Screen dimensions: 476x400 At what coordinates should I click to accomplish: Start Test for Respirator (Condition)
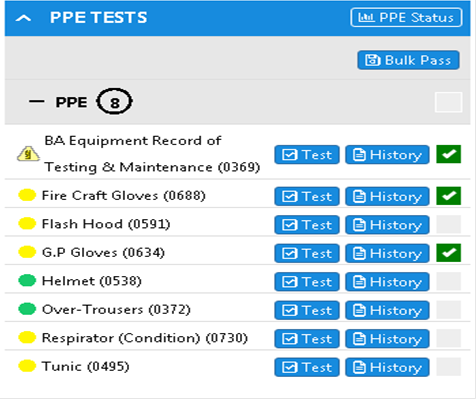307,339
